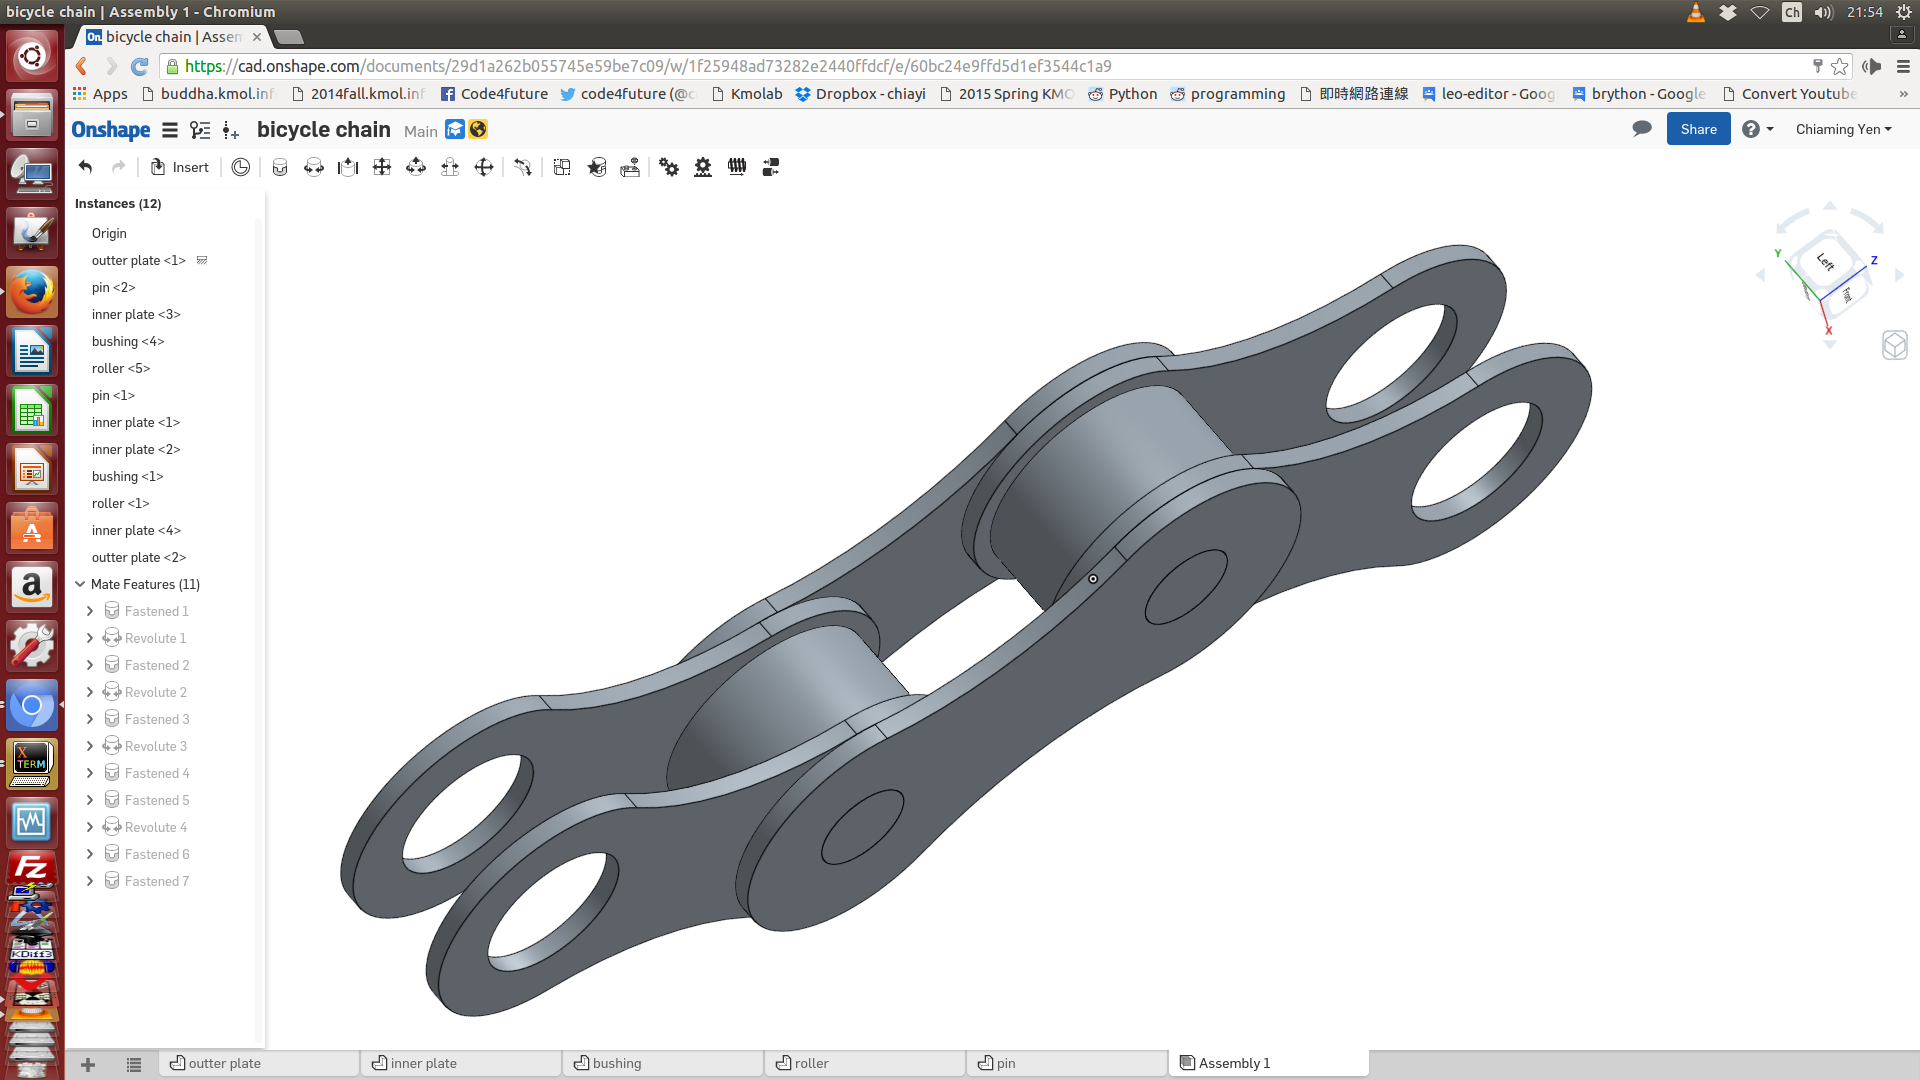Viewport: 1920px width, 1080px height.
Task: Select the Slider mate tool
Action: tap(348, 167)
